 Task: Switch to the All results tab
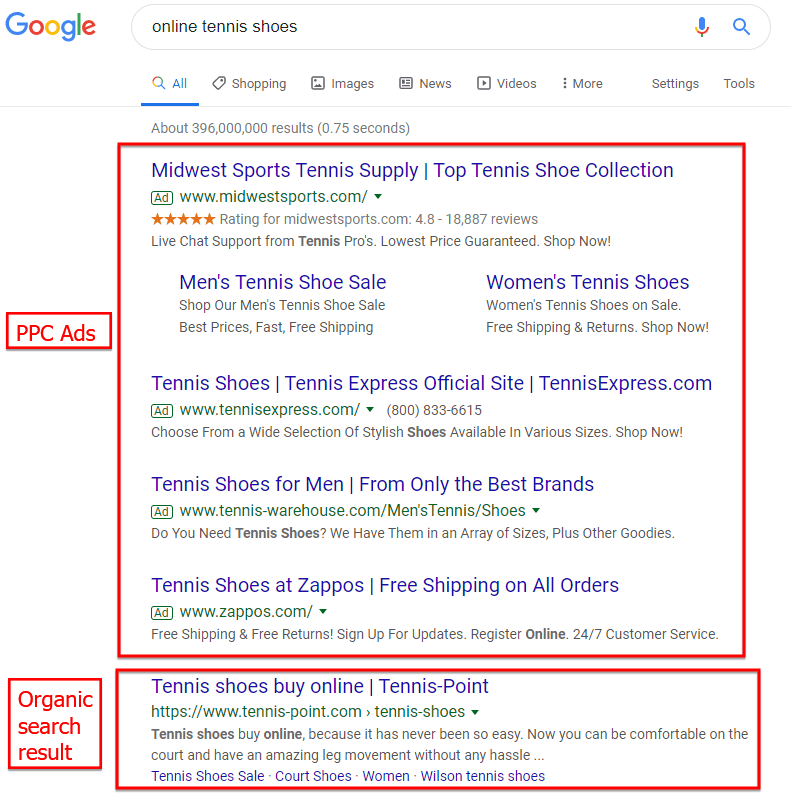point(170,83)
